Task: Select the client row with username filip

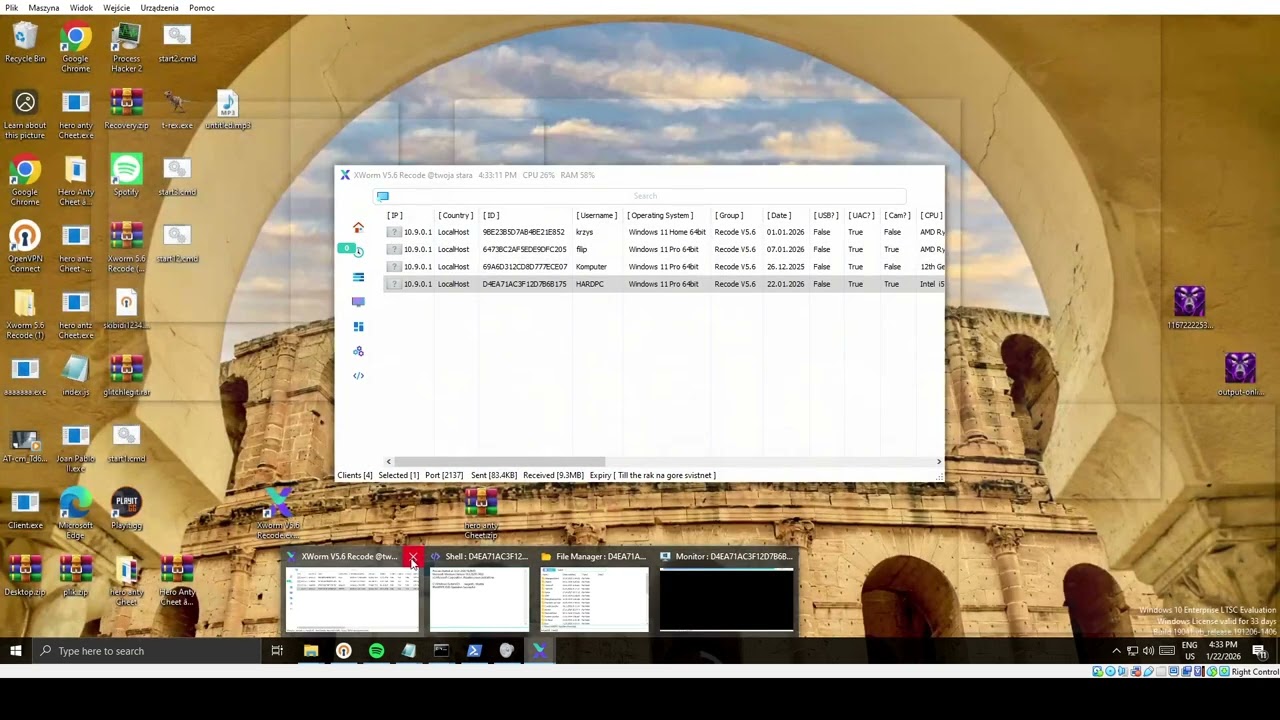Action: tap(664, 249)
